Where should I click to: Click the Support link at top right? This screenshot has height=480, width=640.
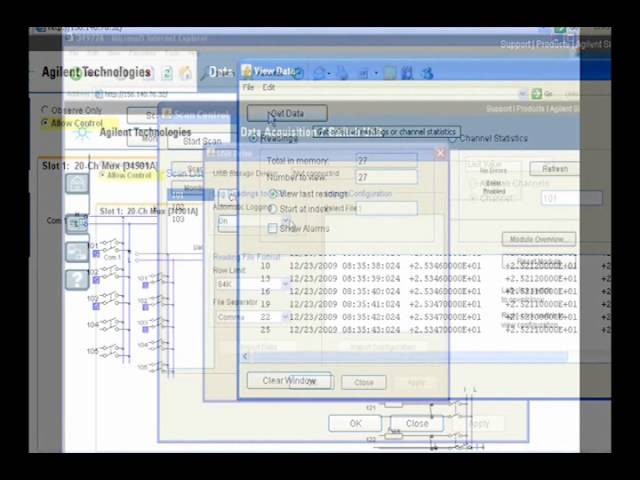516,44
